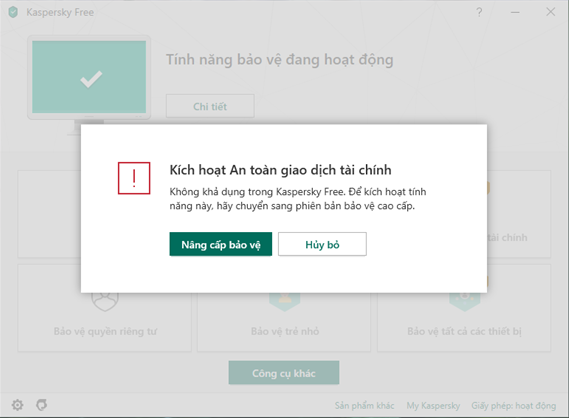Open the My Kaspersky link

coord(433,405)
